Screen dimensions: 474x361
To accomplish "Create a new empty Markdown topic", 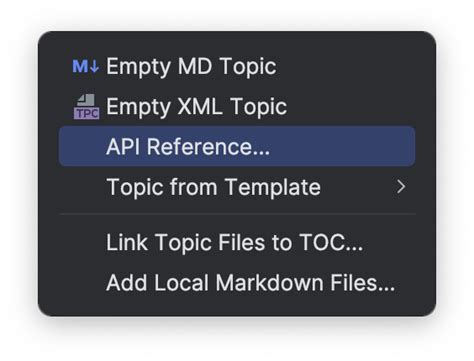I will tap(237, 66).
